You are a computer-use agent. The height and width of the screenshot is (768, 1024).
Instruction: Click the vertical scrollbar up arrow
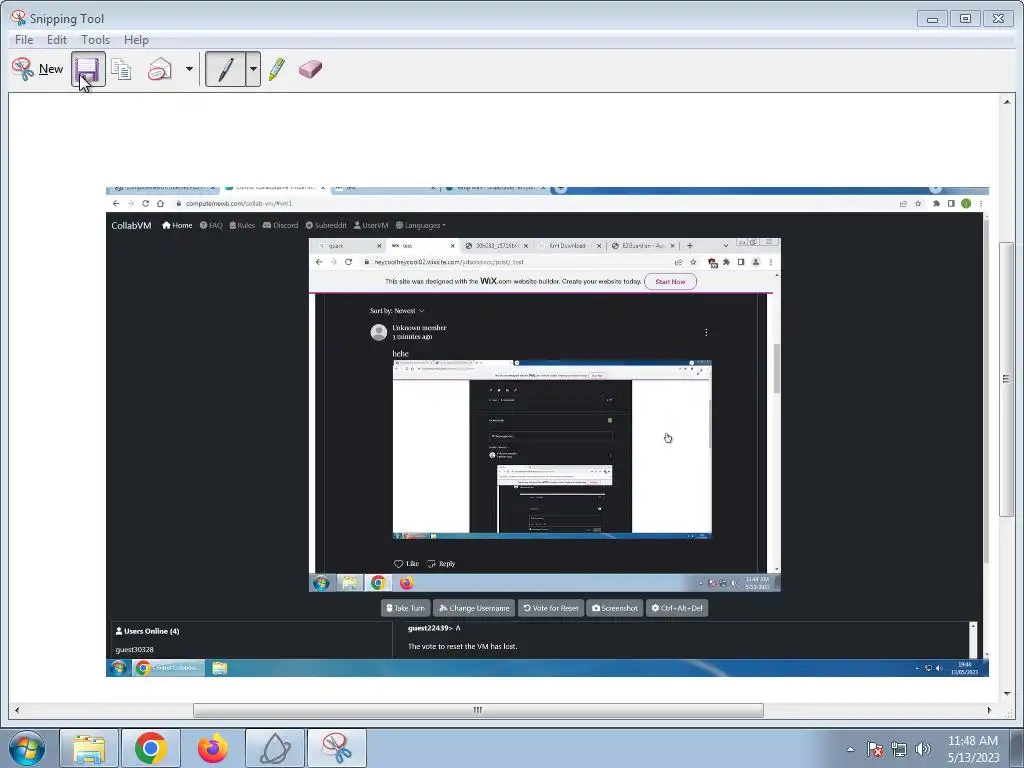pyautogui.click(x=1006, y=102)
